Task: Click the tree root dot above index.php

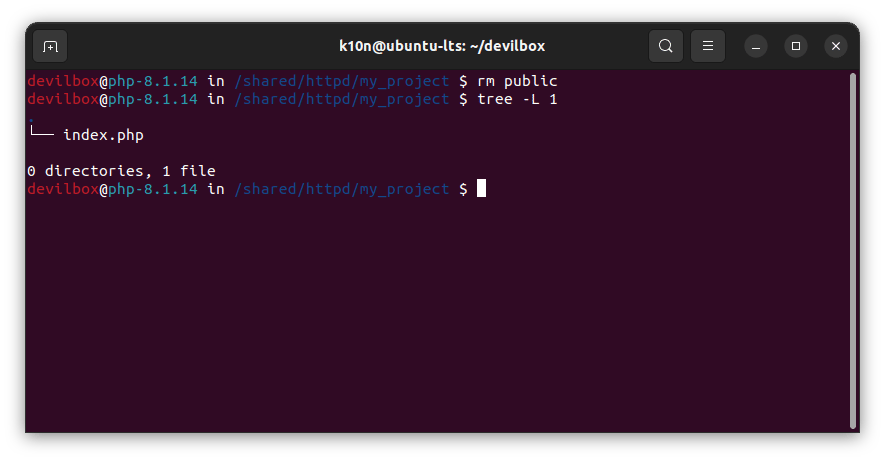Action: pos(31,119)
